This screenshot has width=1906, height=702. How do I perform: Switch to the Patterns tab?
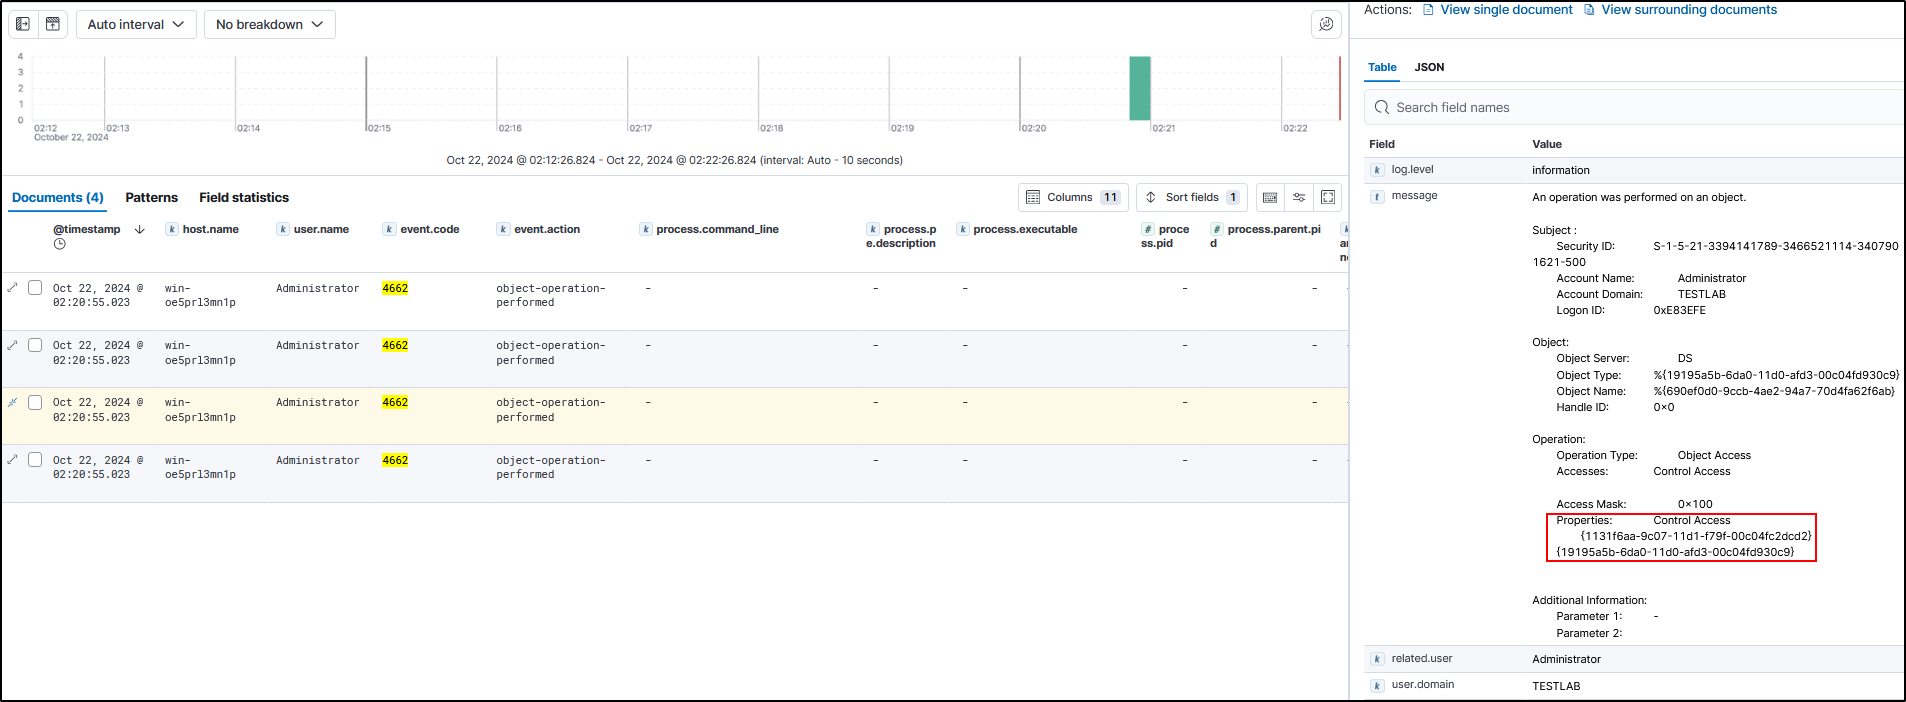pyautogui.click(x=151, y=197)
